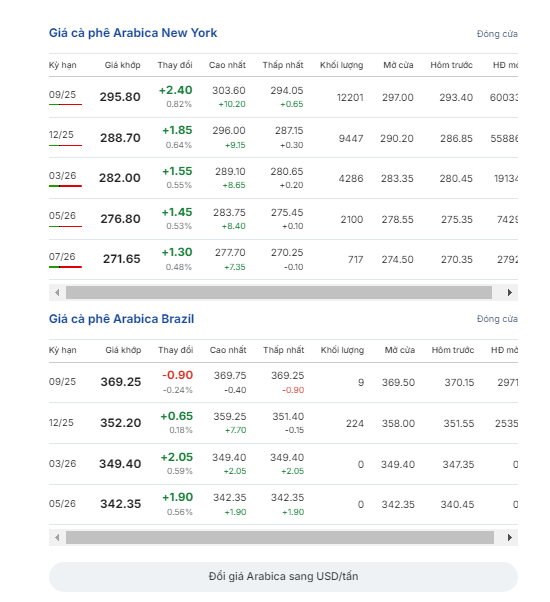Click 'Kỳ hạn' header in Brazil table
Screen dimensions: 550x602
[63, 351]
